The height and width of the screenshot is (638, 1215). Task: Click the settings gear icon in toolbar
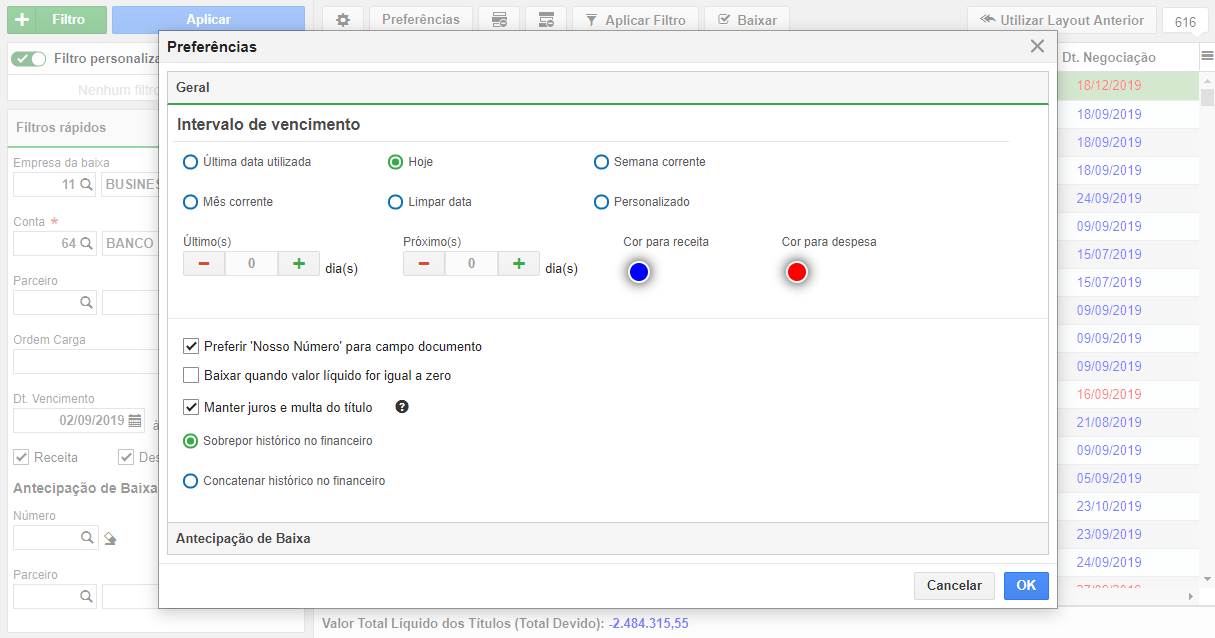(343, 20)
